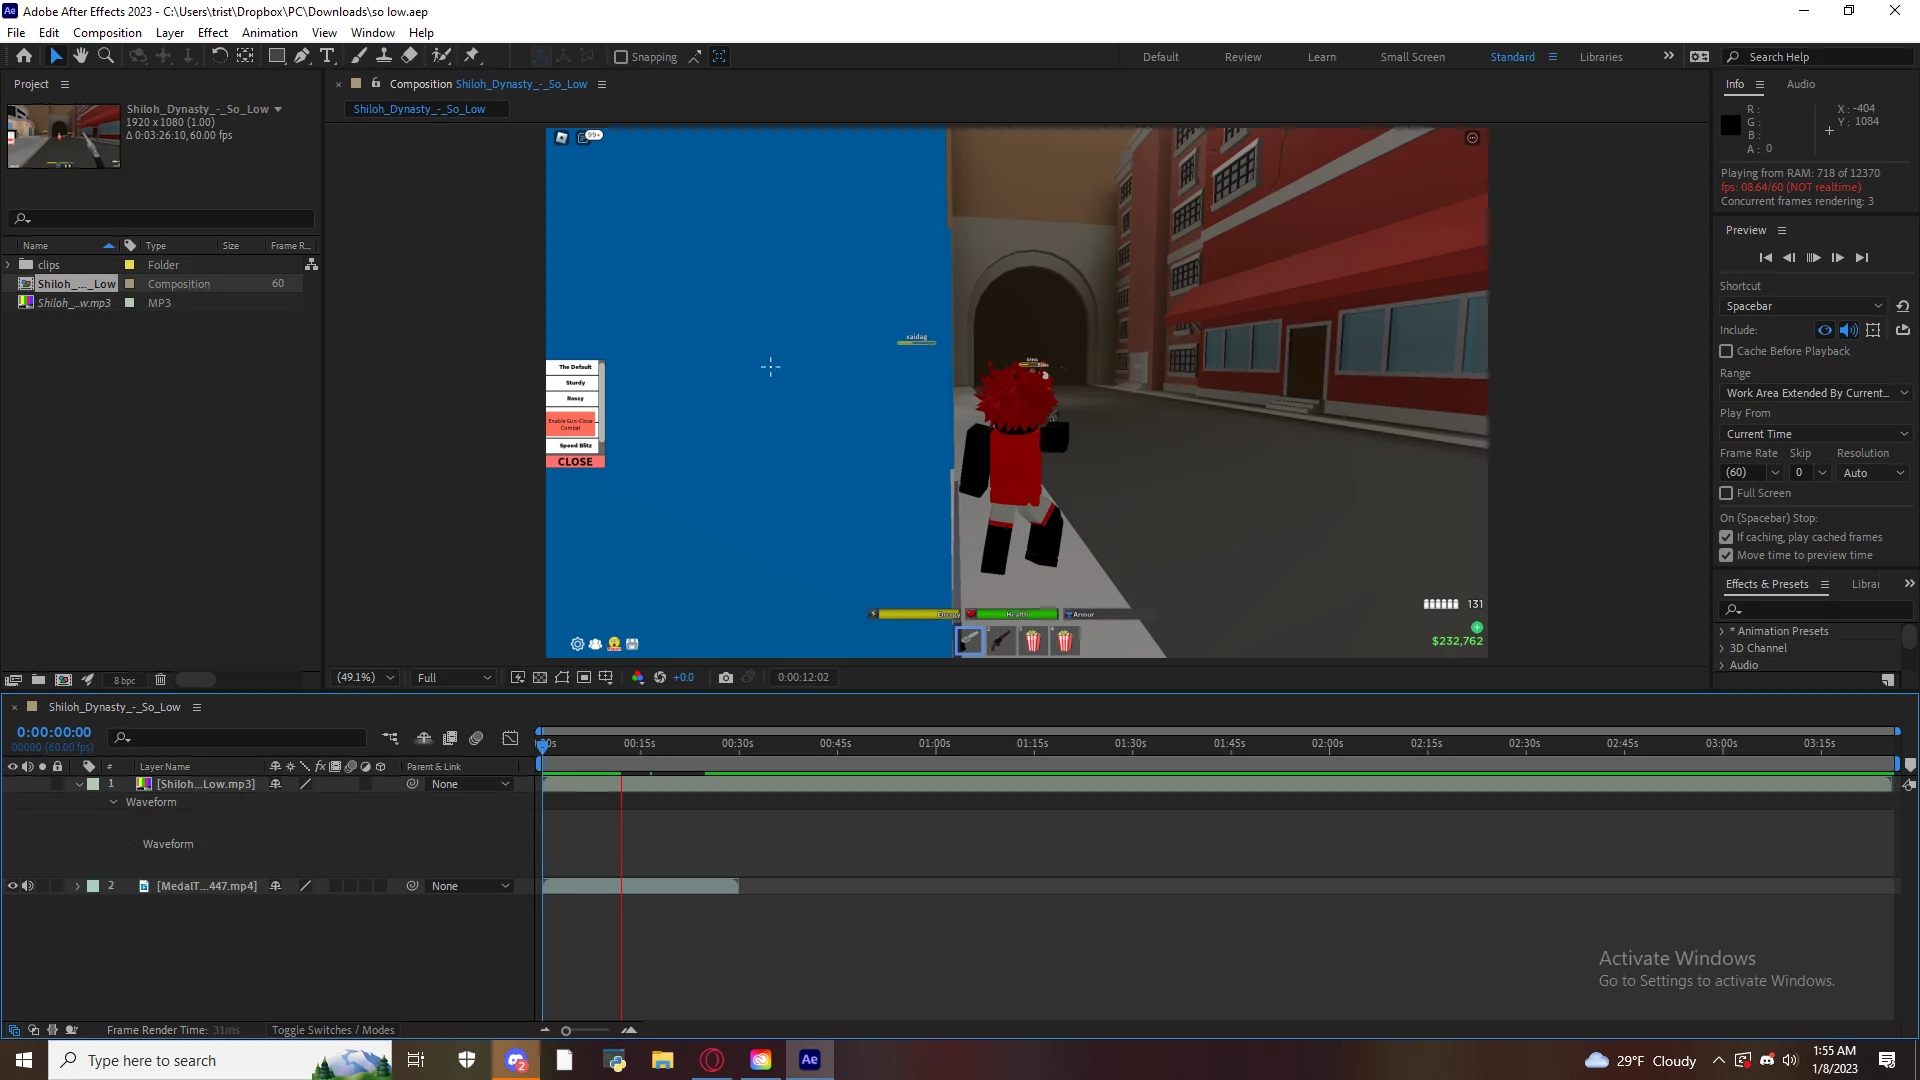
Task: Select the Type tool
Action: (326, 56)
